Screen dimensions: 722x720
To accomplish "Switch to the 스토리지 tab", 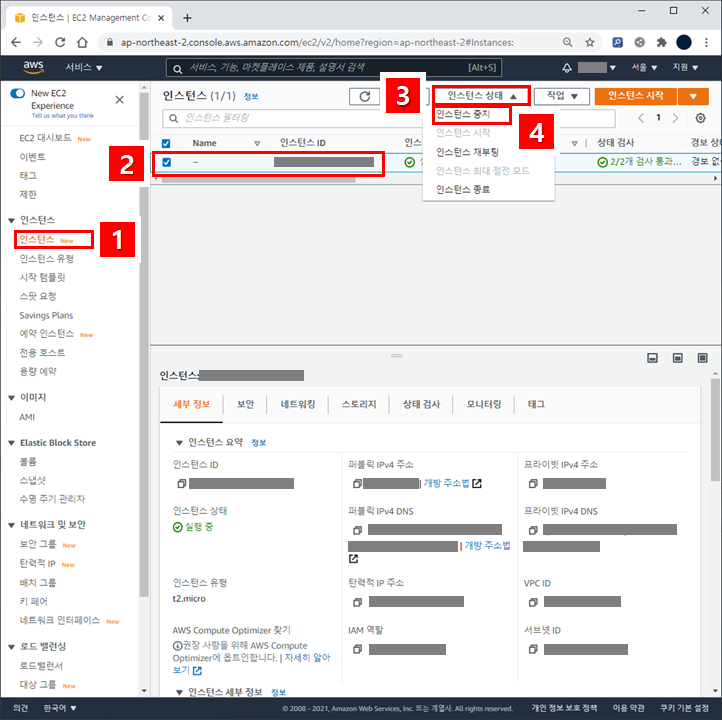I will pyautogui.click(x=359, y=404).
